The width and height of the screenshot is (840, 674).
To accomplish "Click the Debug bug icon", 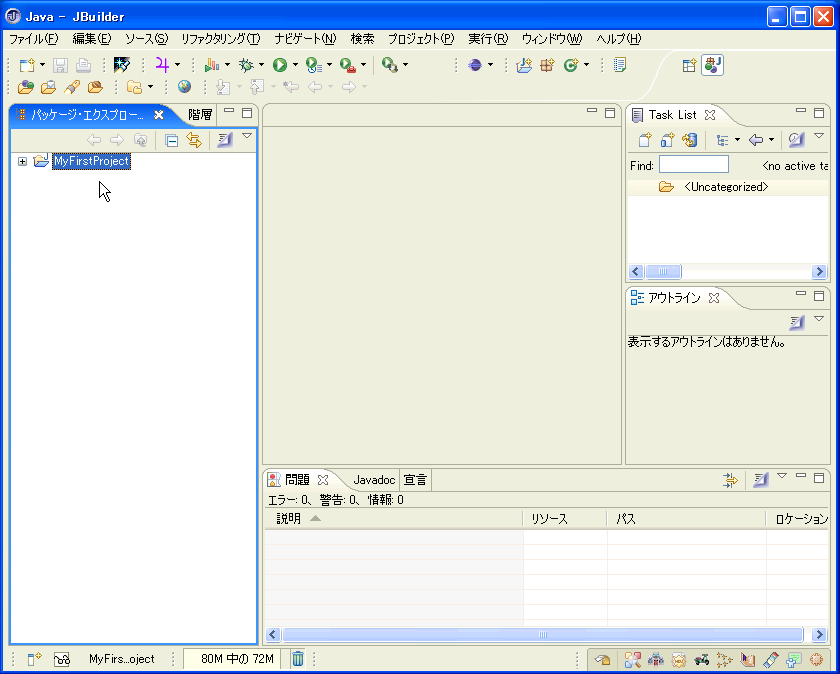I will point(245,65).
